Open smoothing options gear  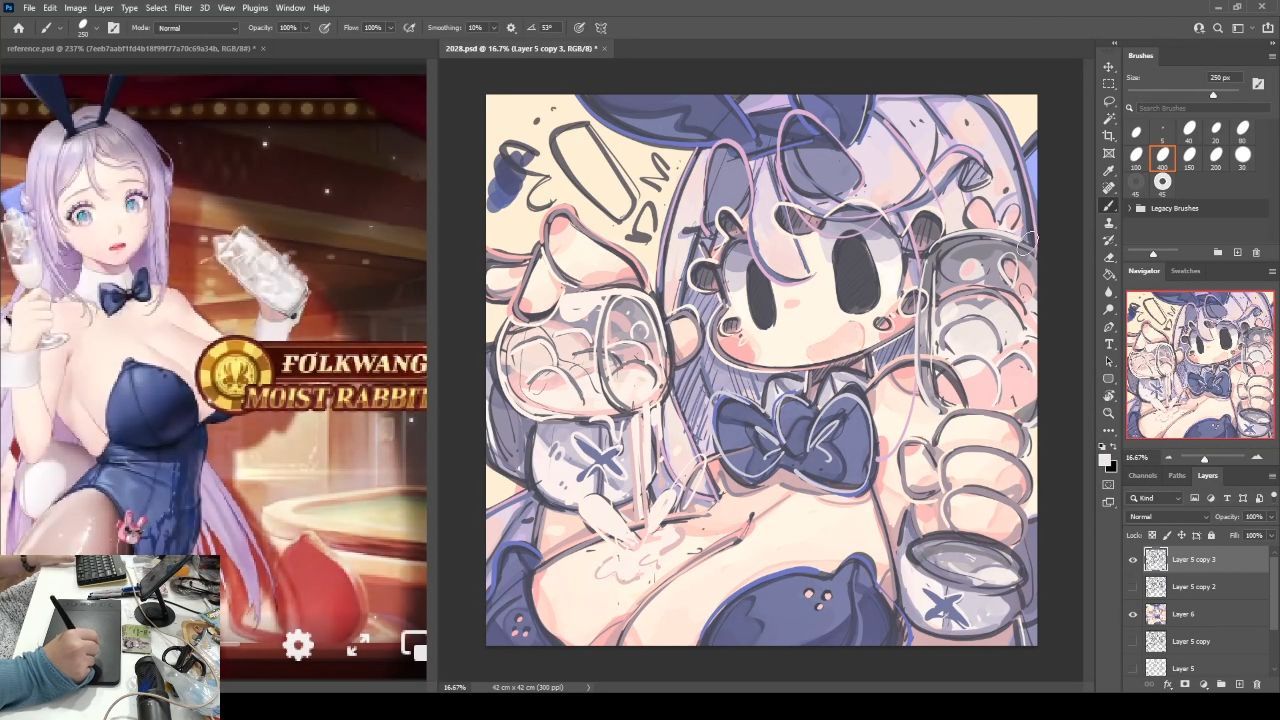(x=512, y=28)
